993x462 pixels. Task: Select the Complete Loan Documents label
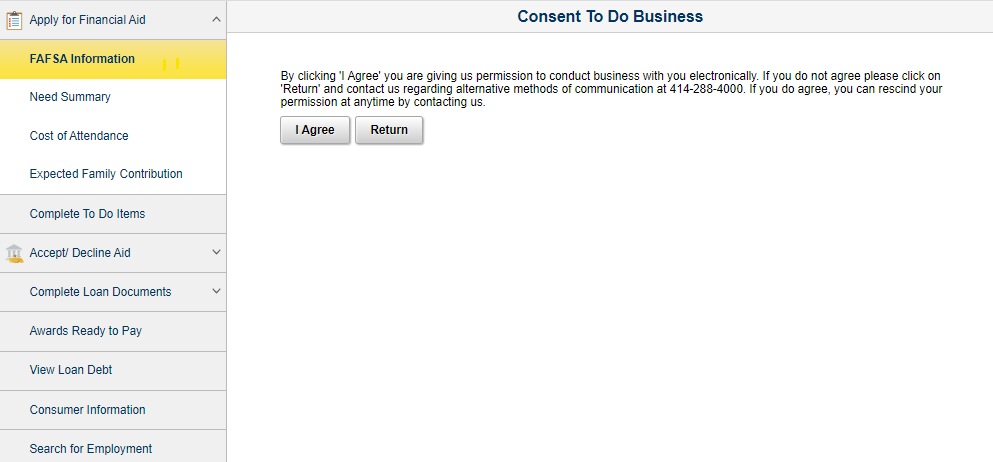[100, 292]
